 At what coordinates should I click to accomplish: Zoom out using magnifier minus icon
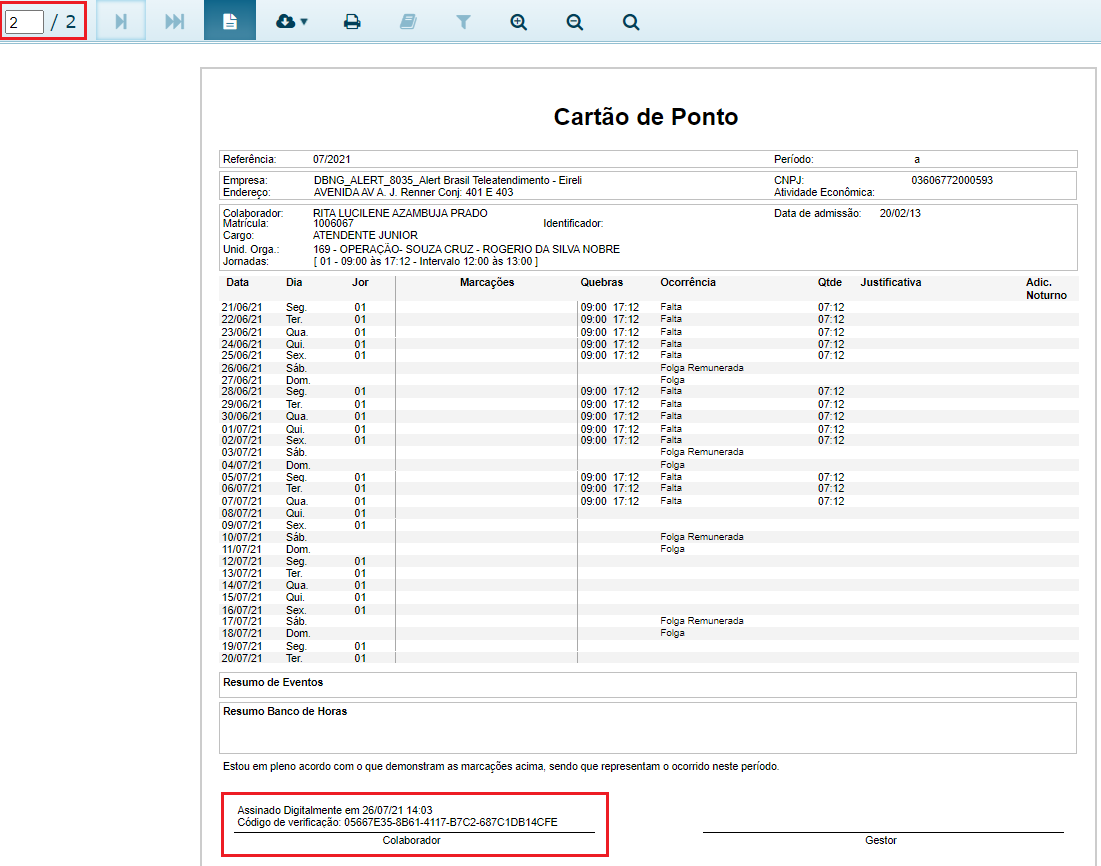pyautogui.click(x=574, y=21)
